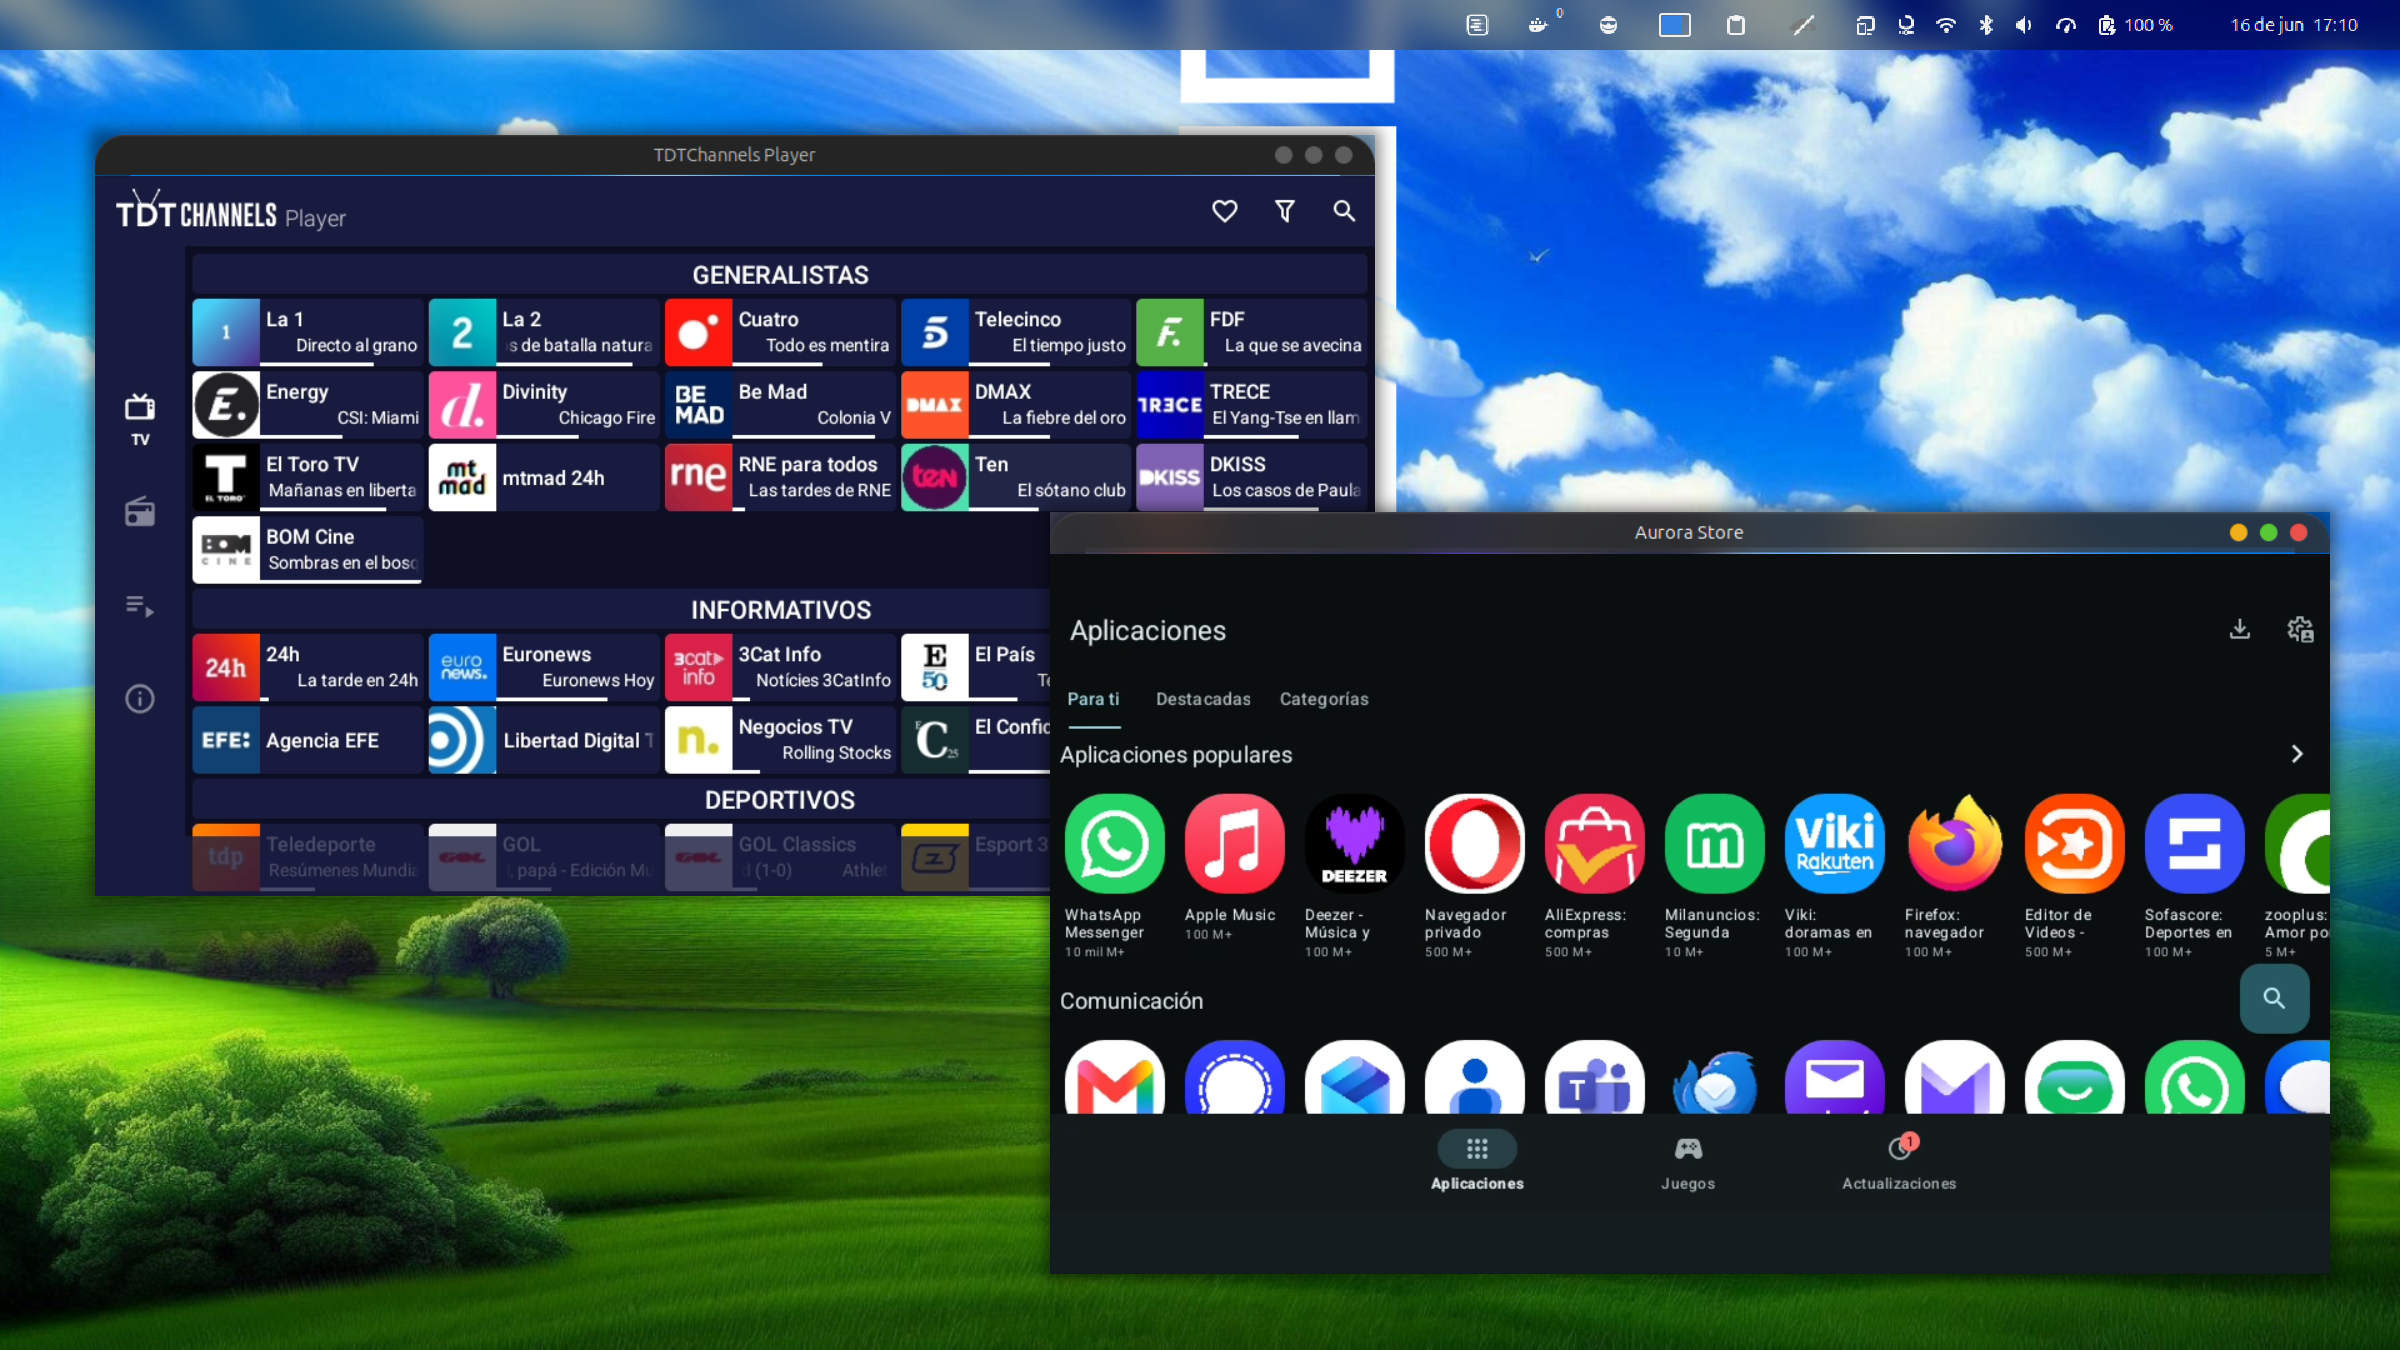Screen dimensions: 2400x1350
Task: Play the Telecinco channel
Action: [1016, 332]
